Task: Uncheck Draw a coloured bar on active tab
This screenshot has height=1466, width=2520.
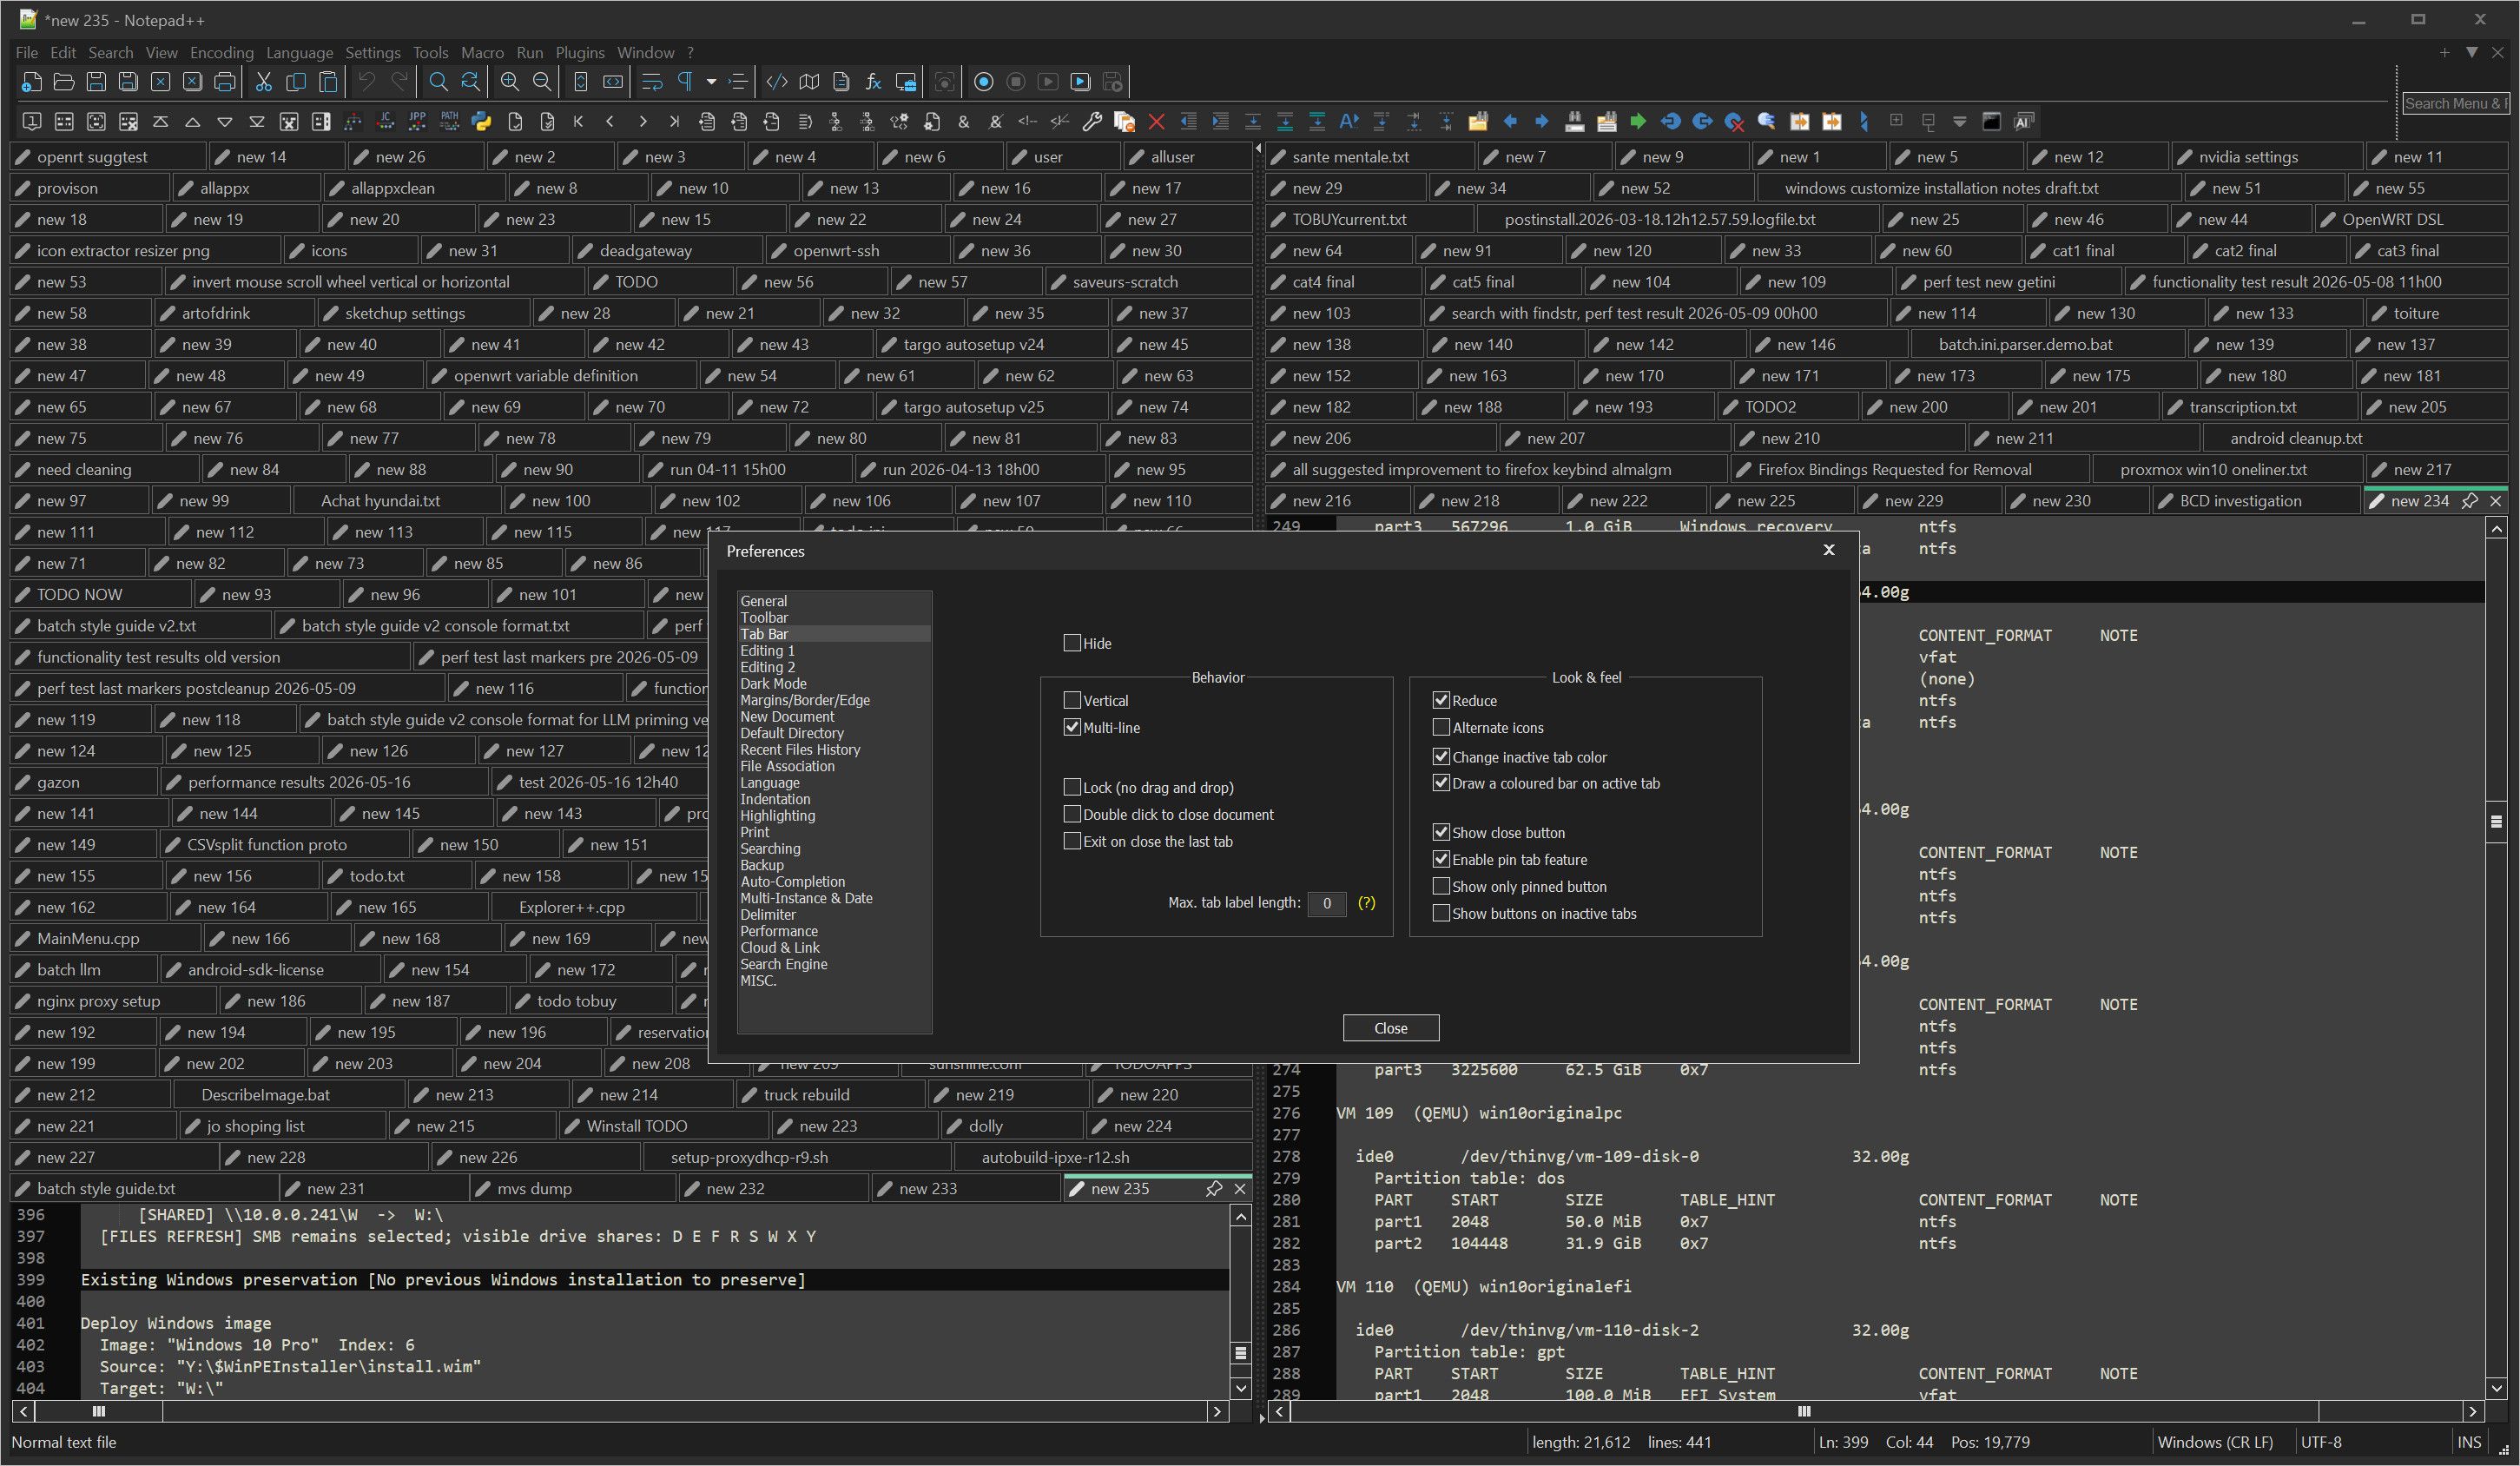Action: 1441,783
